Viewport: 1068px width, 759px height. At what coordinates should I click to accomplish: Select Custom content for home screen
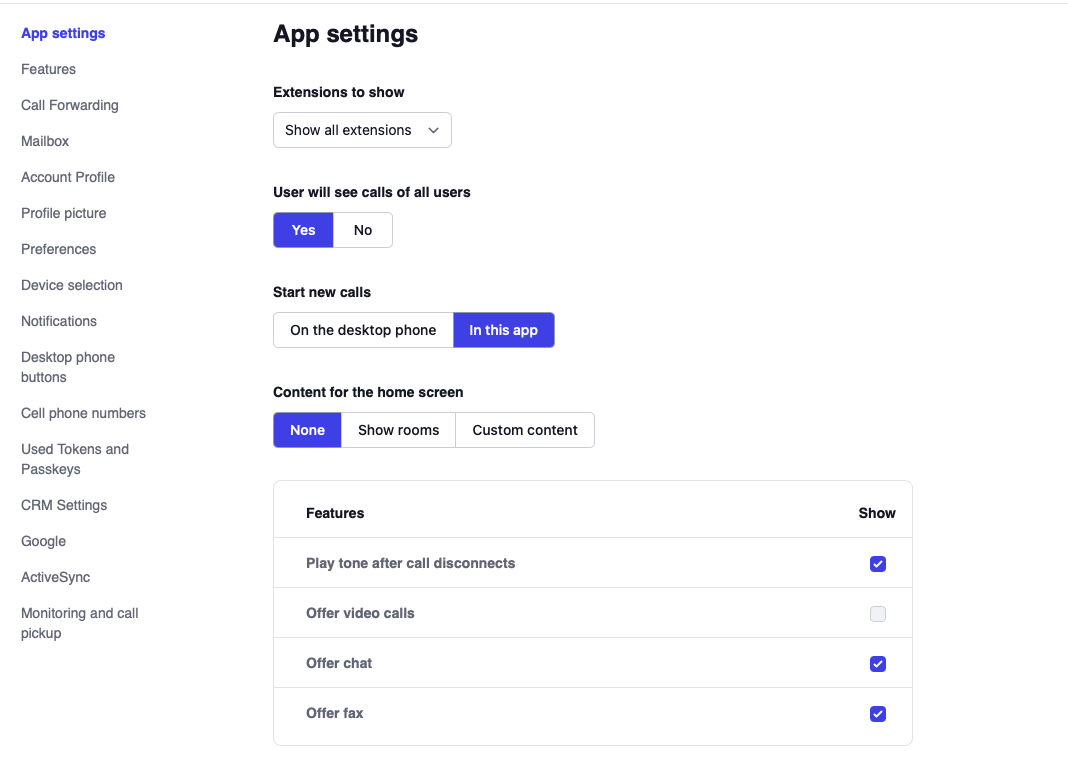(x=524, y=430)
